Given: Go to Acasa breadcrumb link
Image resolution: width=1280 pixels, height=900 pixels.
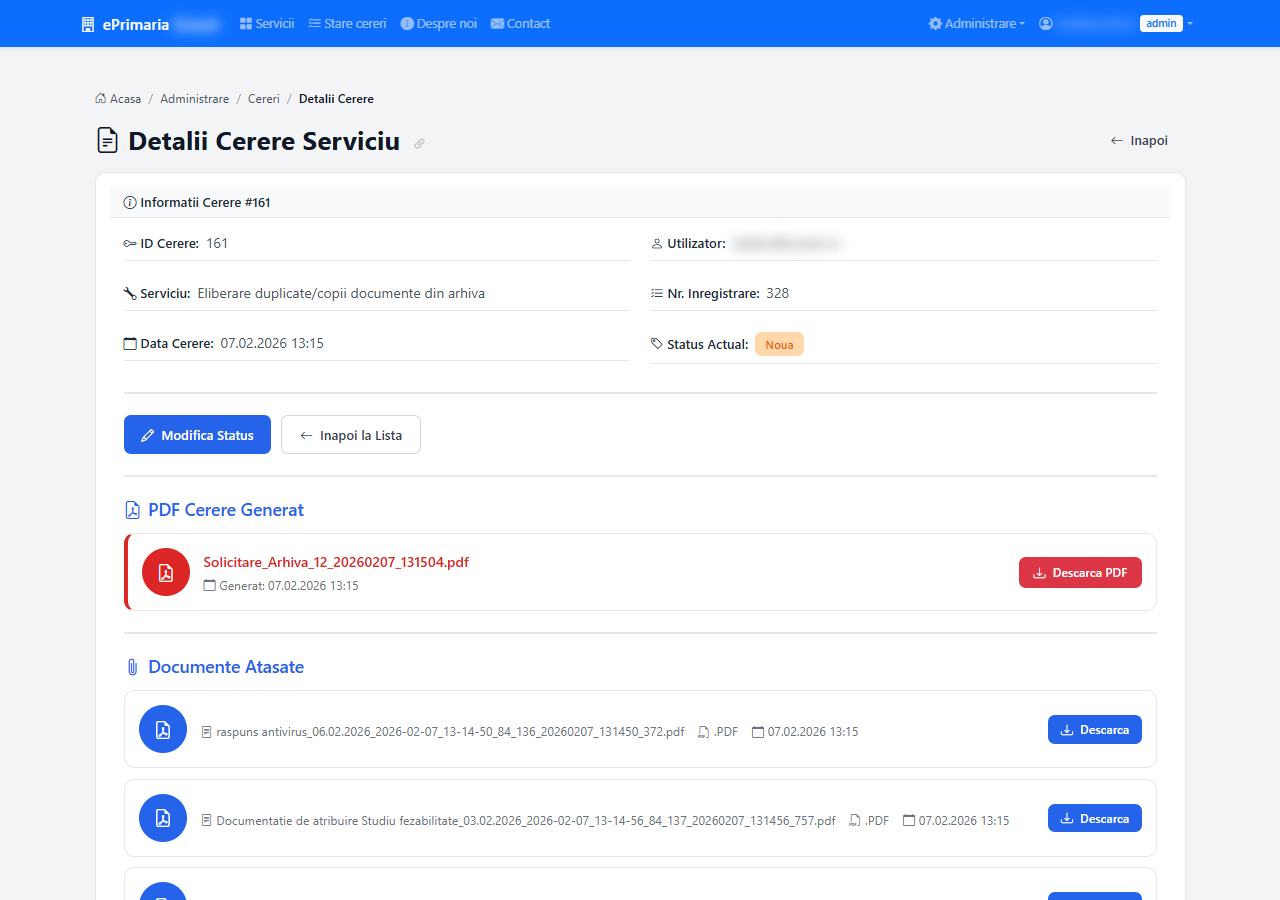Looking at the screenshot, I should point(118,99).
